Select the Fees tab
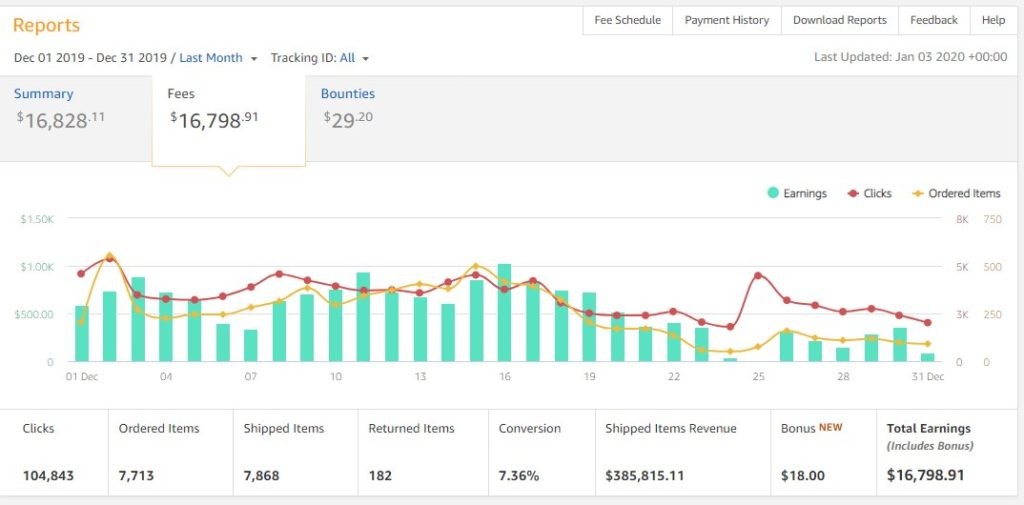Viewport: 1024px width, 505px height. [x=181, y=94]
